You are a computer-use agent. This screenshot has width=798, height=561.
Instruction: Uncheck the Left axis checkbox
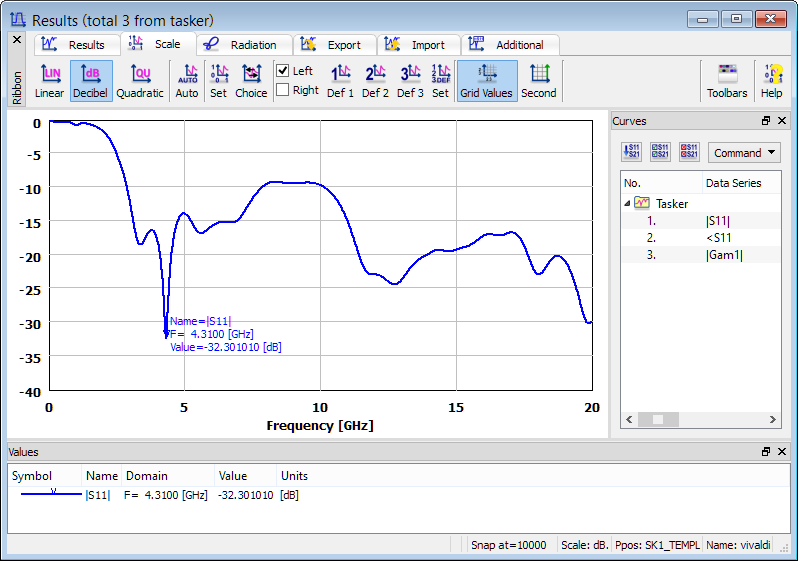coord(283,71)
